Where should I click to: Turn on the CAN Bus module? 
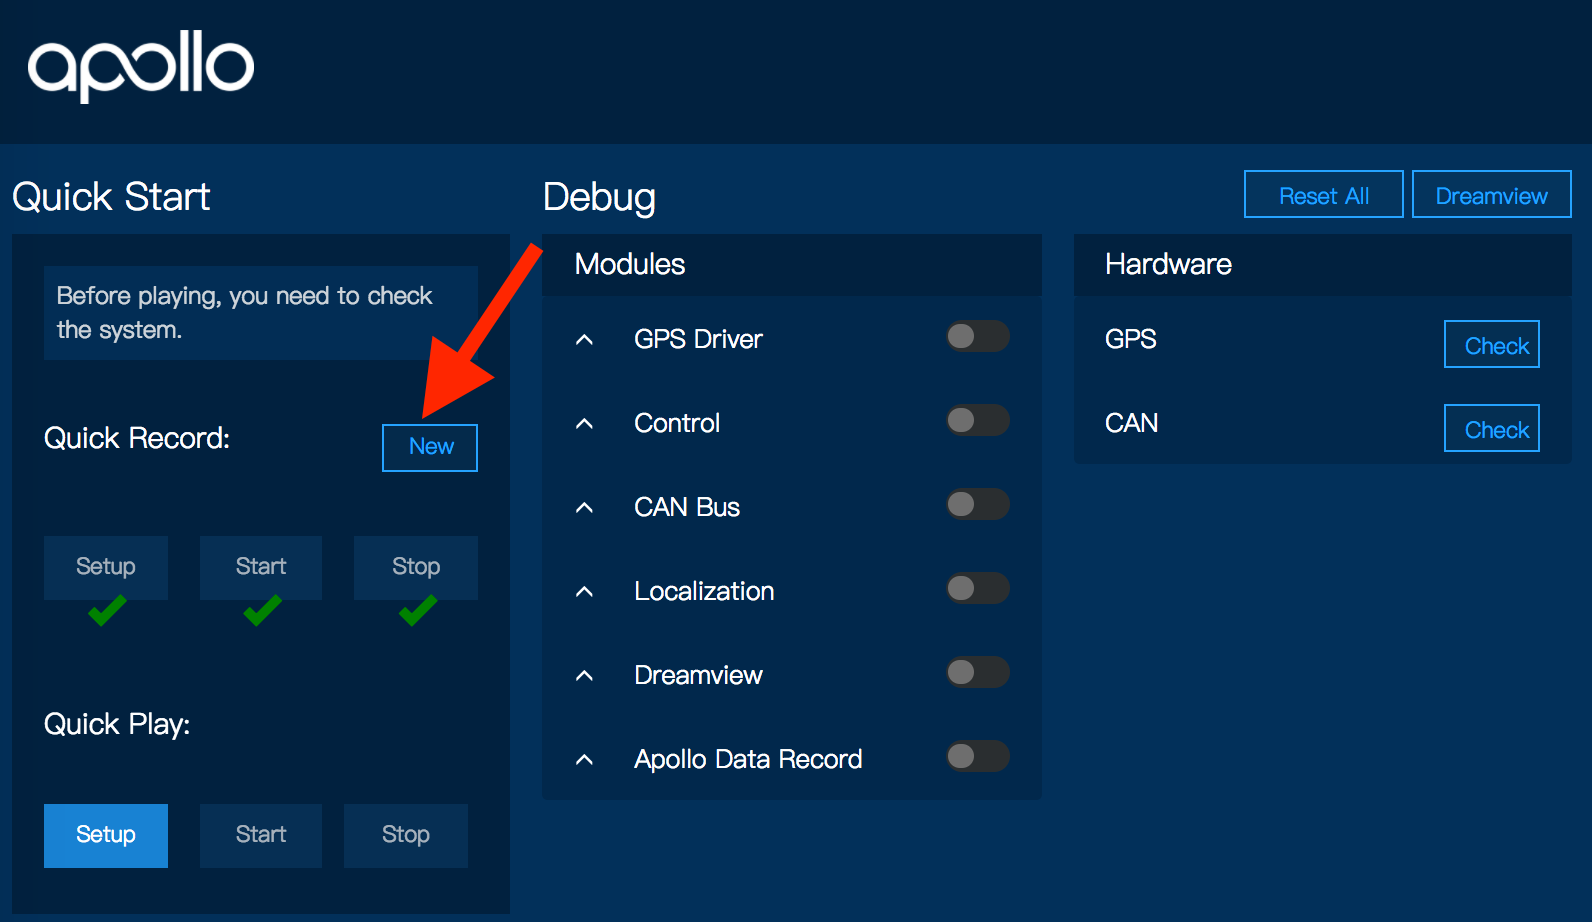[978, 504]
